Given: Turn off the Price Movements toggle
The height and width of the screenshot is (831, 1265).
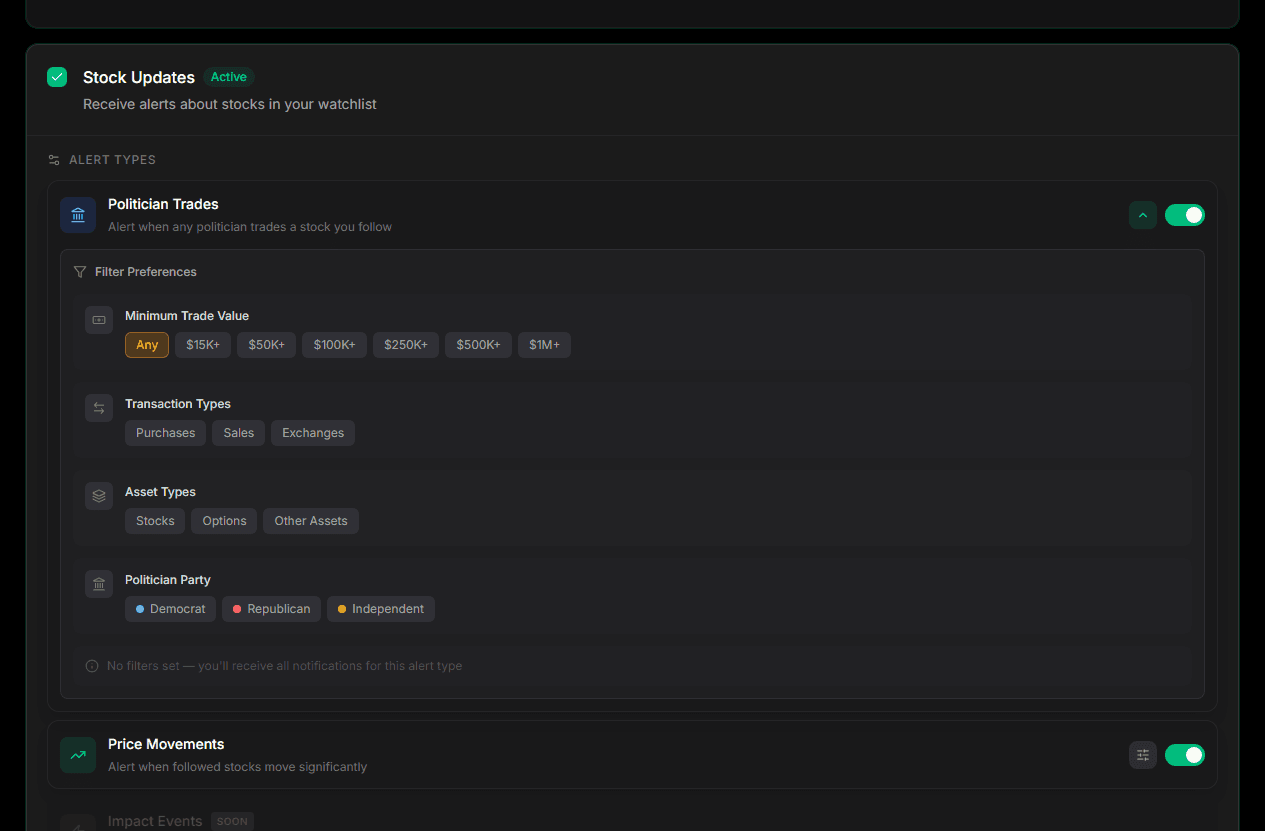Looking at the screenshot, I should (x=1184, y=755).
